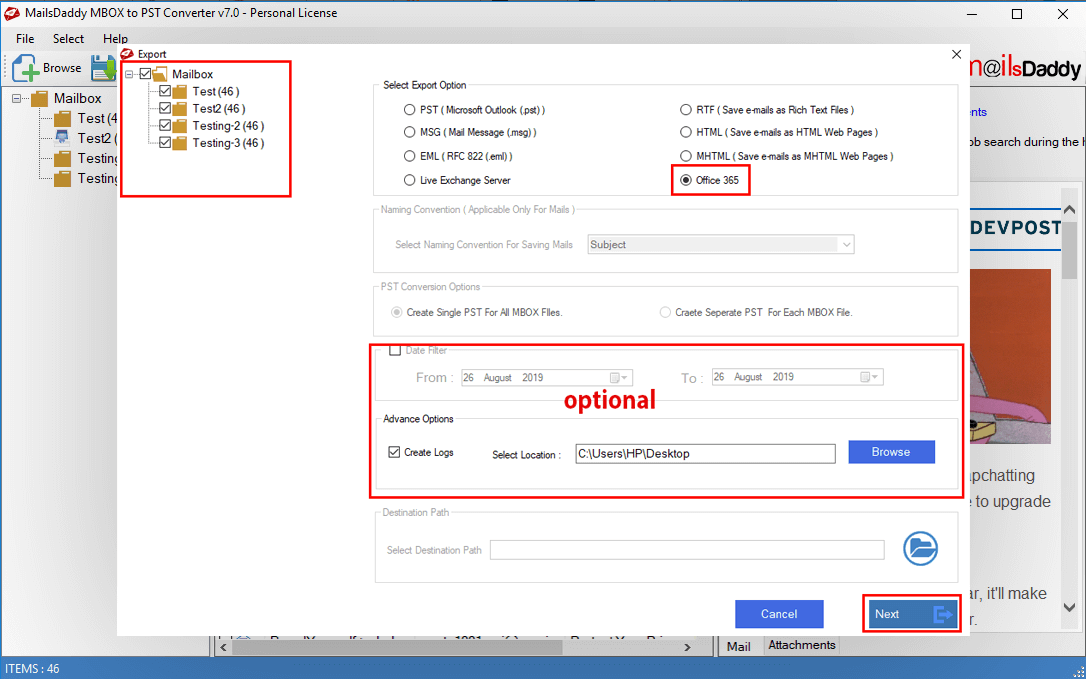Close the Export dialog
The image size is (1086, 679).
[x=956, y=54]
